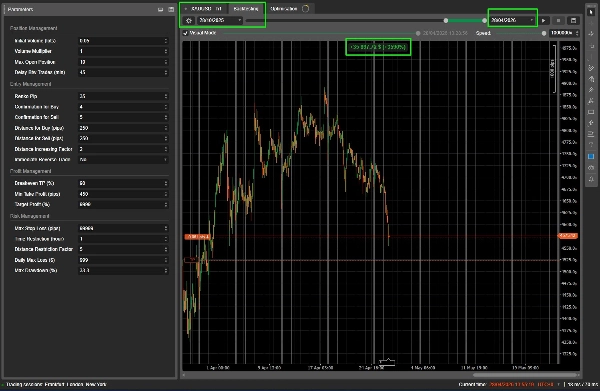The height and width of the screenshot is (391, 600).
Task: Click the Distance for Sell field
Action: click(123, 138)
